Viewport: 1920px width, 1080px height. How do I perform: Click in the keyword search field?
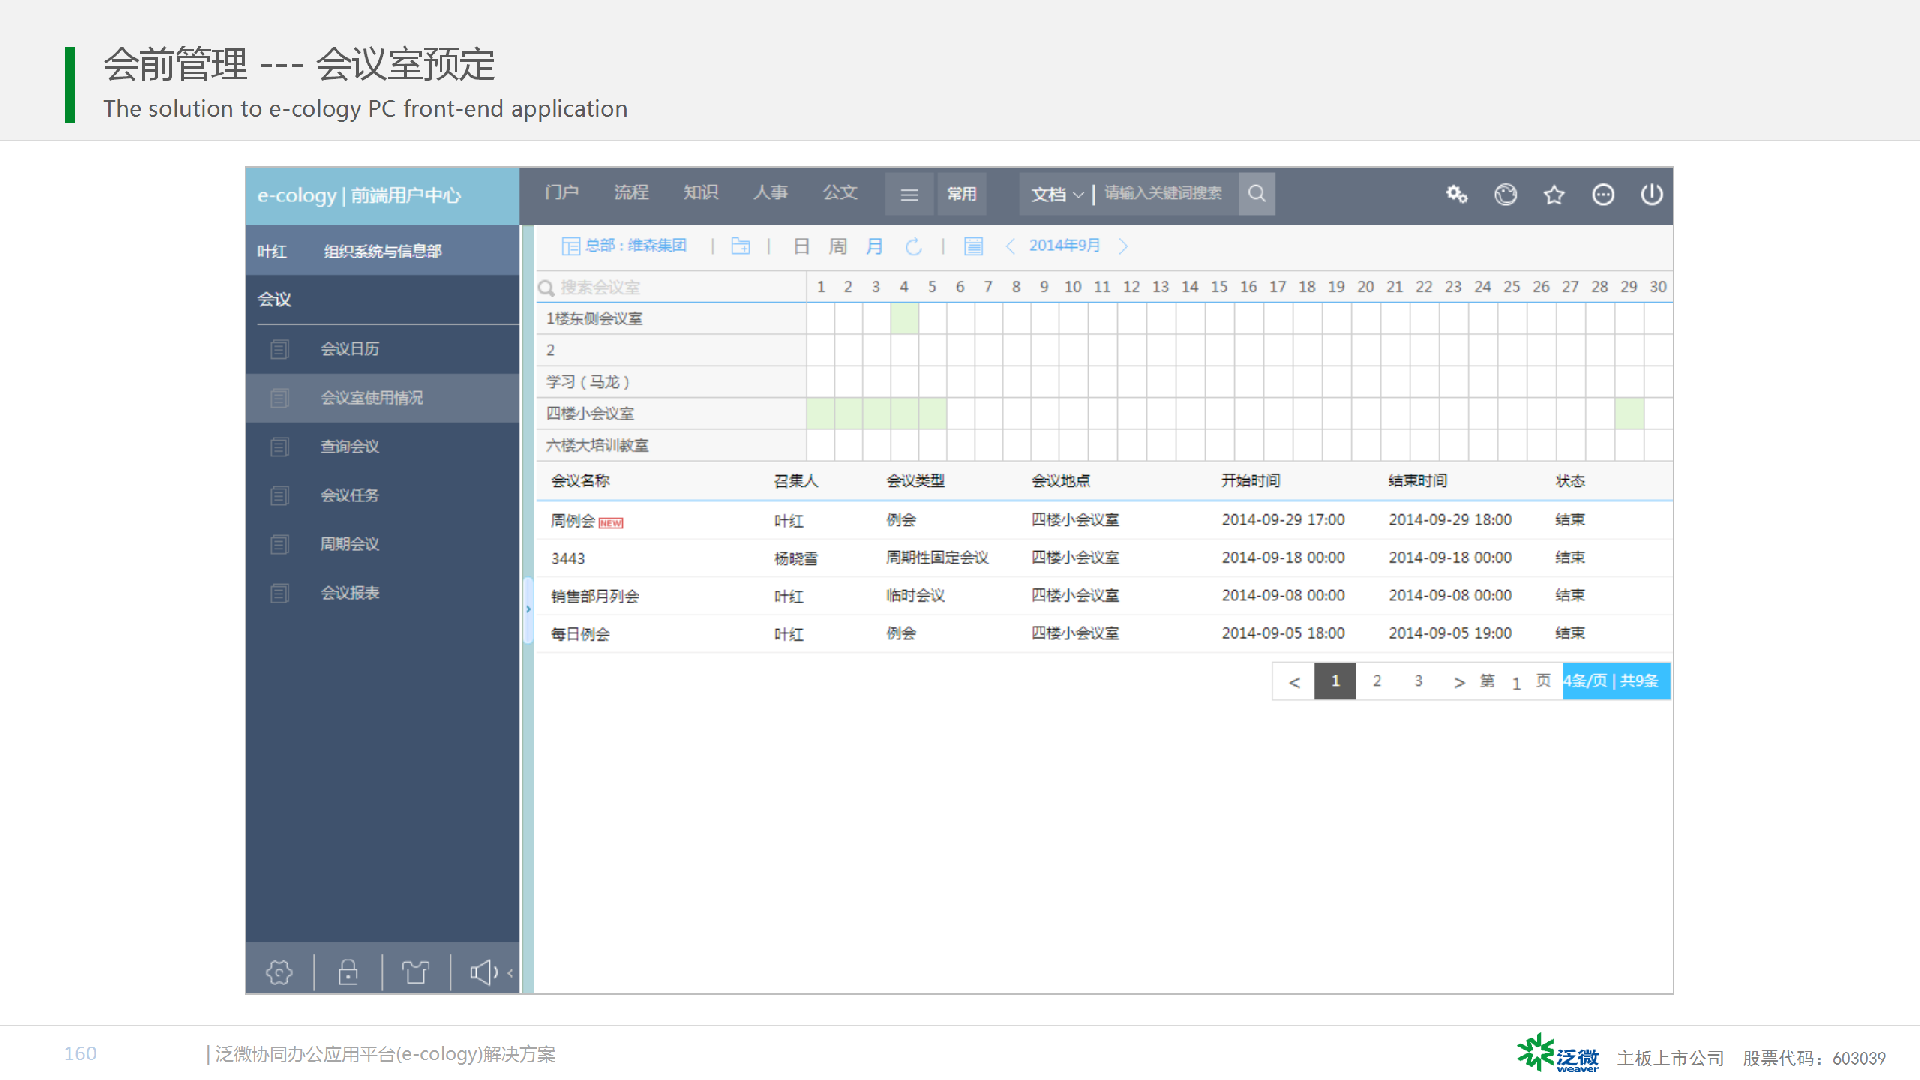[1166, 193]
